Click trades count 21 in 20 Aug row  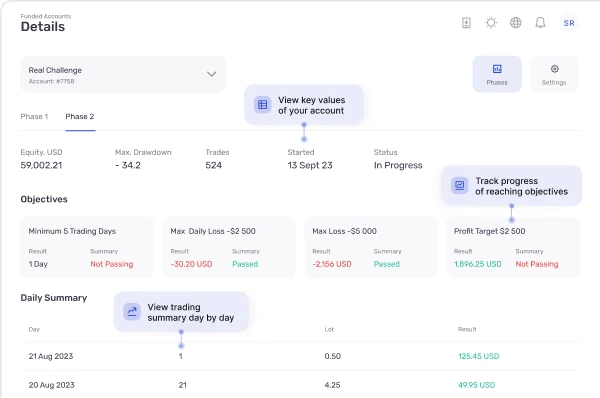(183, 385)
